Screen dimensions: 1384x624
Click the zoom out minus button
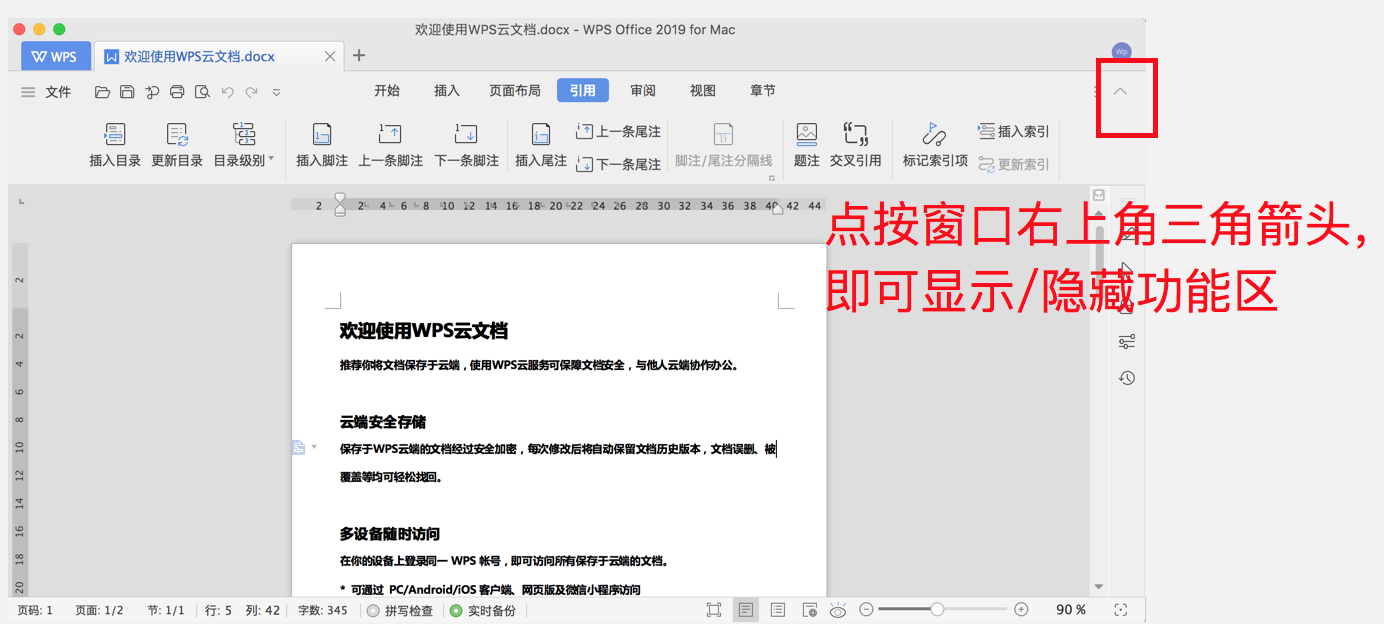[867, 609]
